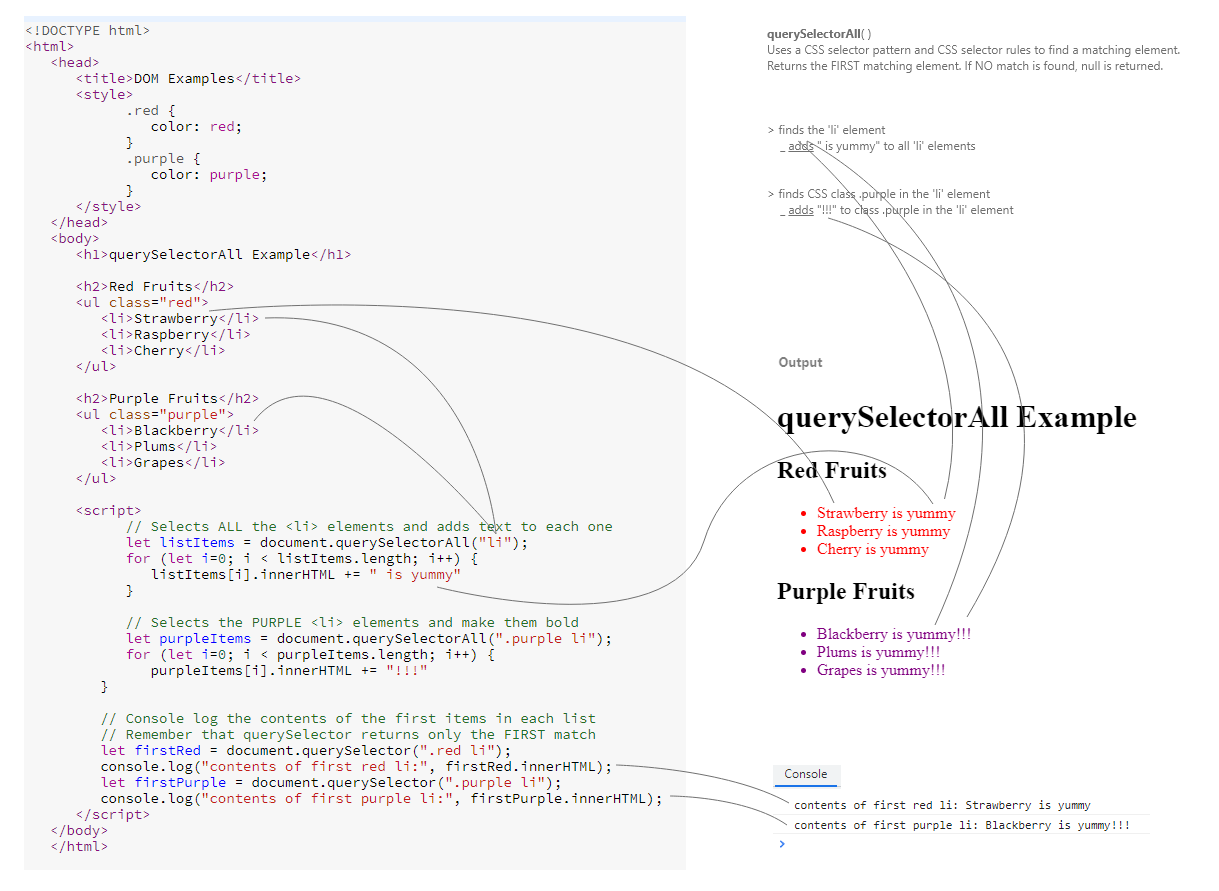
Task: Click the <li>Strawberry</li> code line
Action: click(180, 318)
